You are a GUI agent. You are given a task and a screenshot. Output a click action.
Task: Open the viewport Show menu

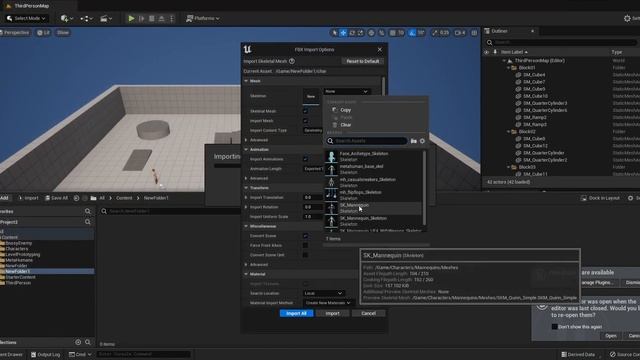pyautogui.click(x=63, y=33)
